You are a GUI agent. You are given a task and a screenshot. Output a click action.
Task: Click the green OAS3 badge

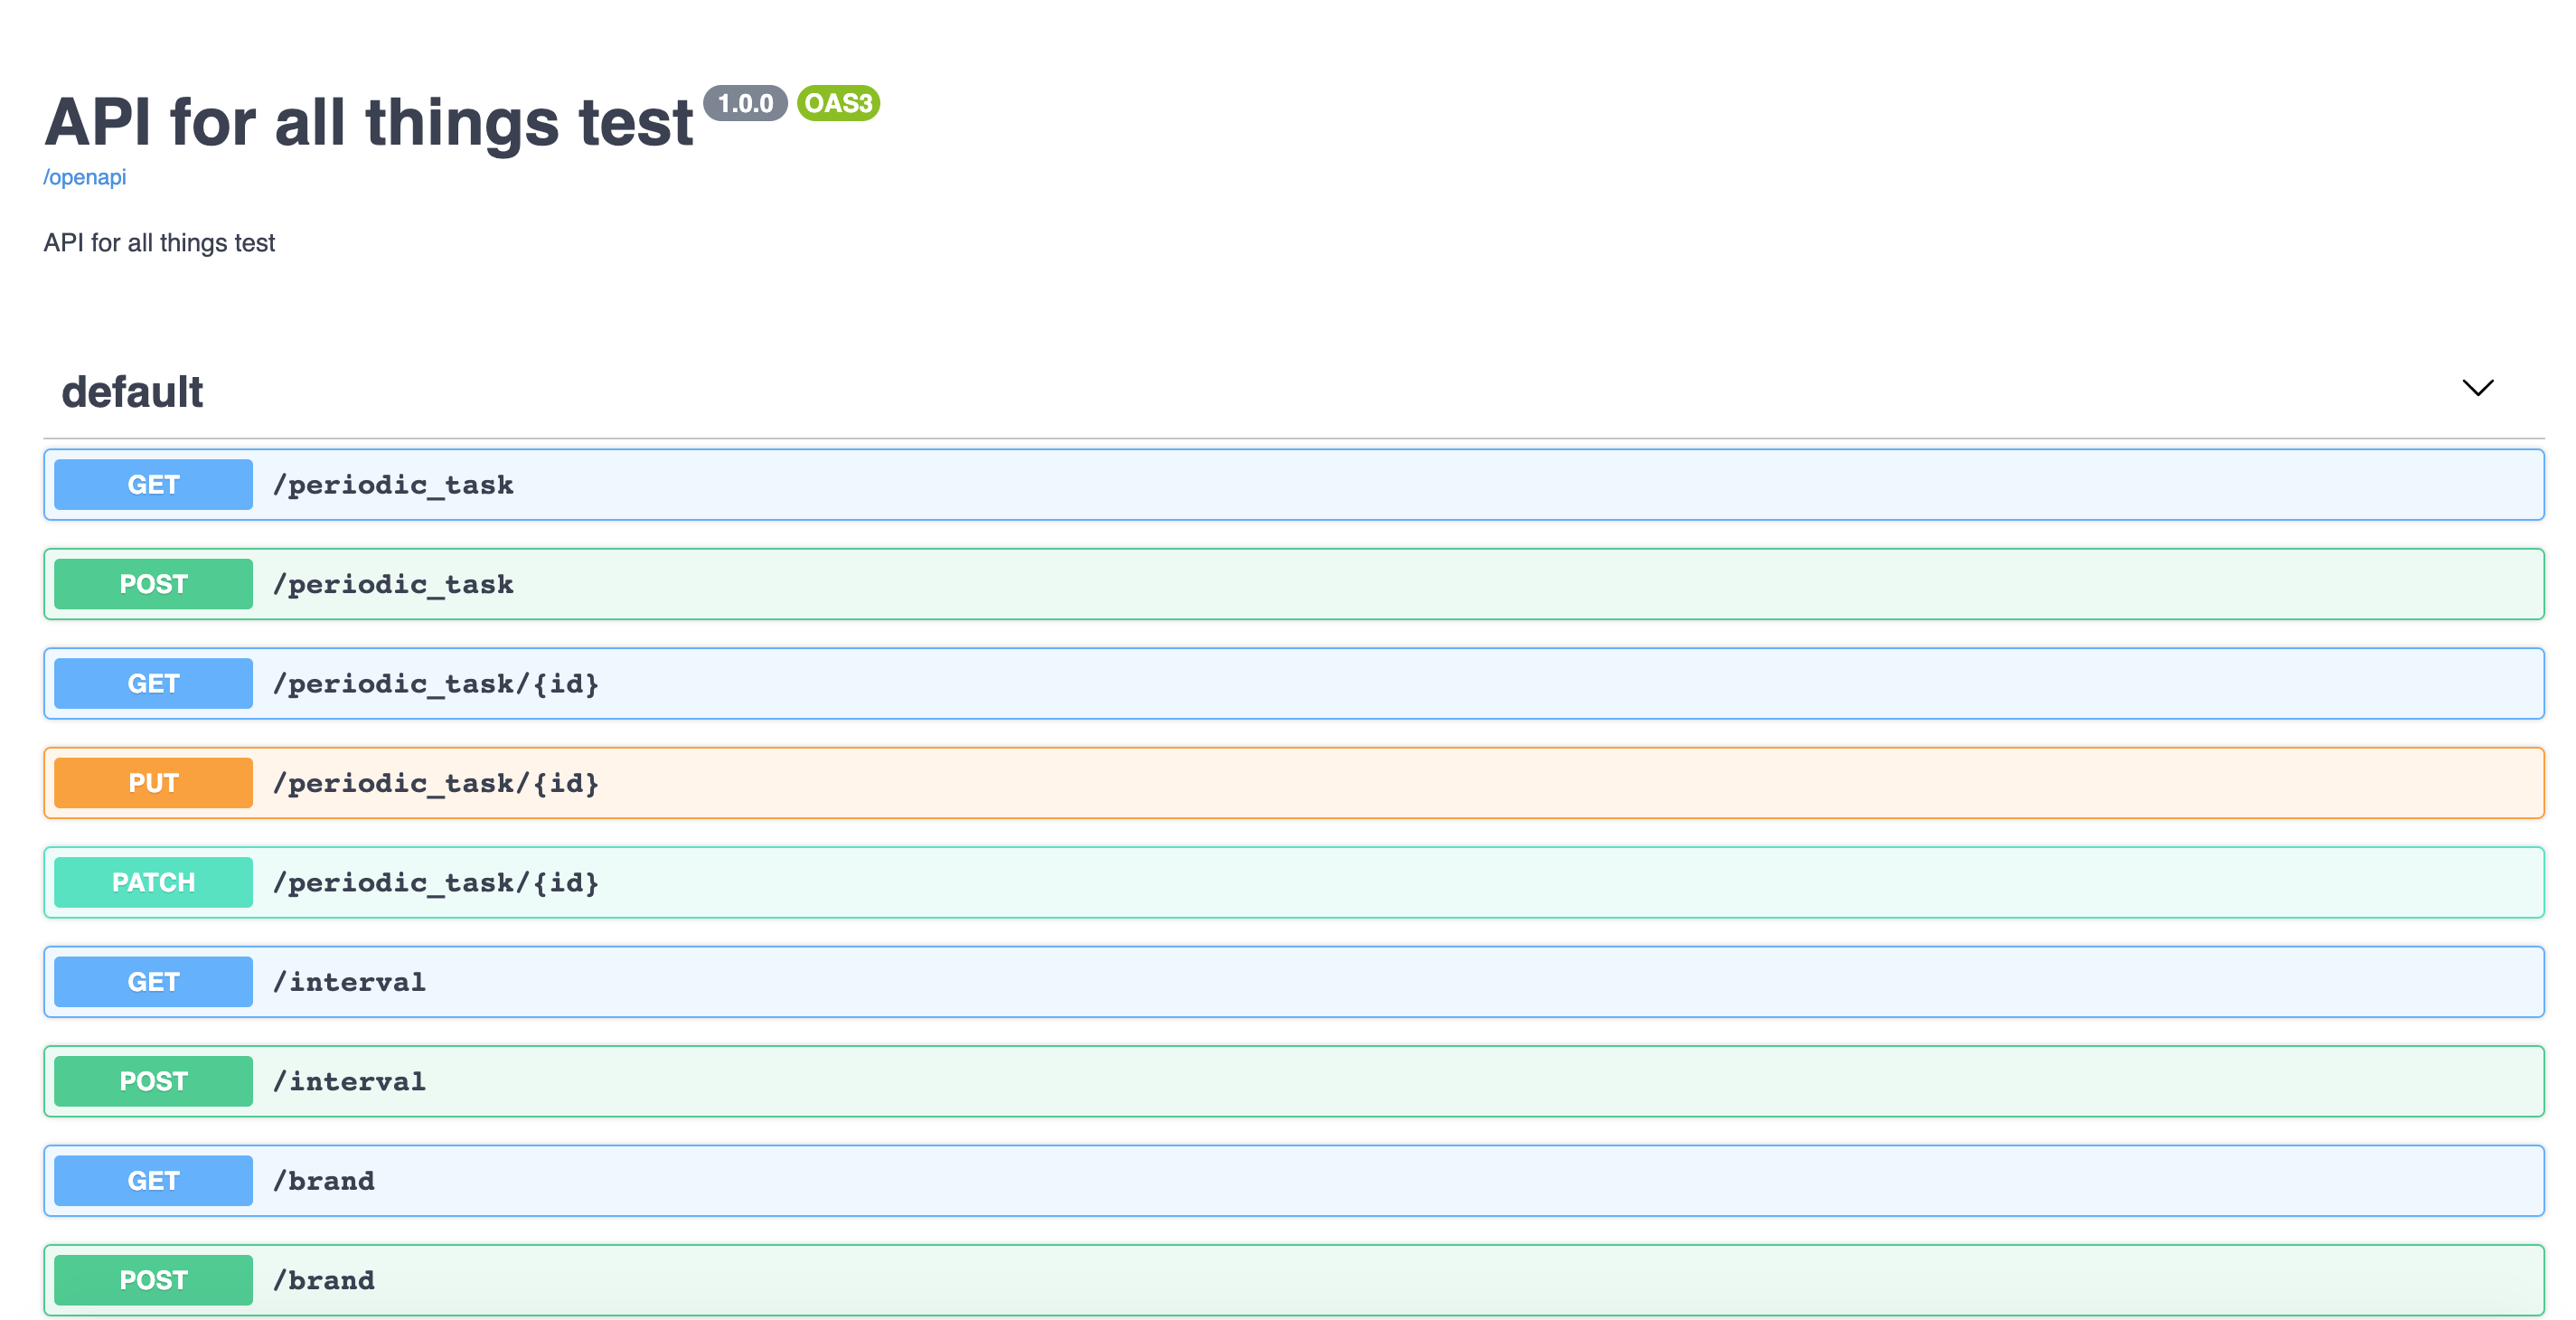tap(838, 103)
